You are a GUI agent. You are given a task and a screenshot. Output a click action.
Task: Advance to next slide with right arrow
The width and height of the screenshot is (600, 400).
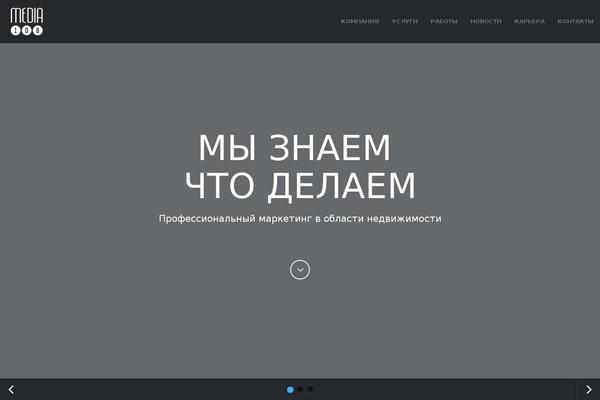[589, 390]
